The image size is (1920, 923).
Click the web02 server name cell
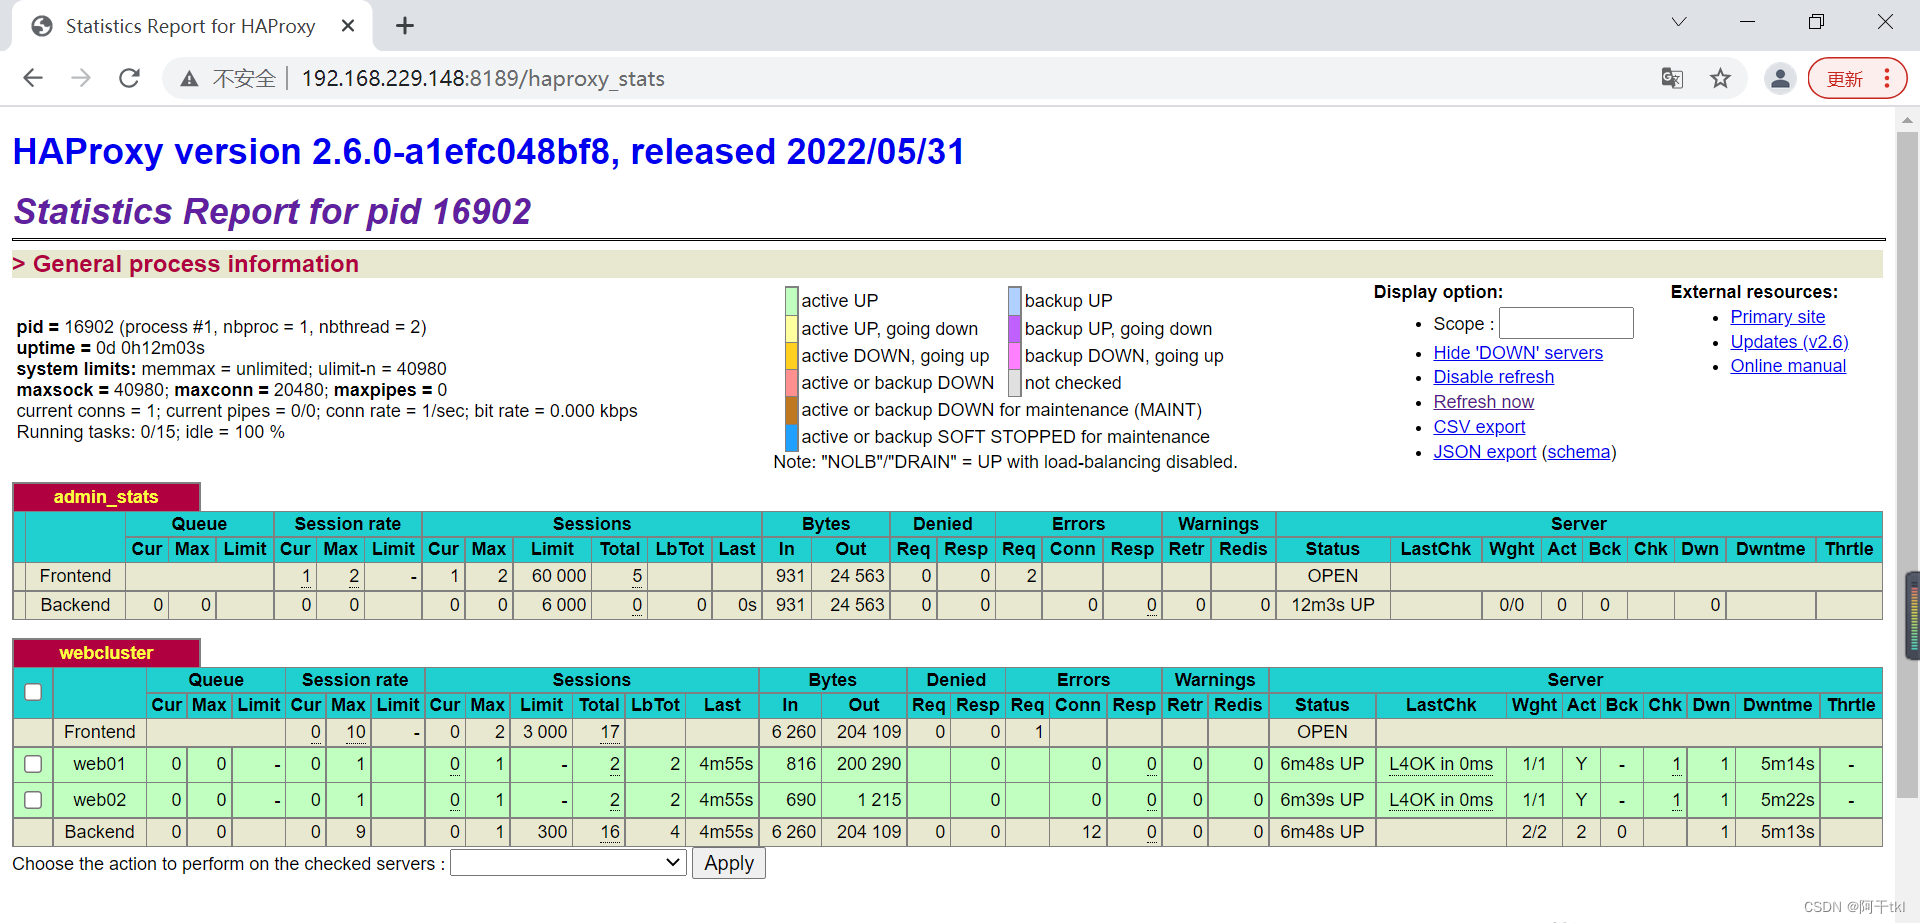coord(99,800)
